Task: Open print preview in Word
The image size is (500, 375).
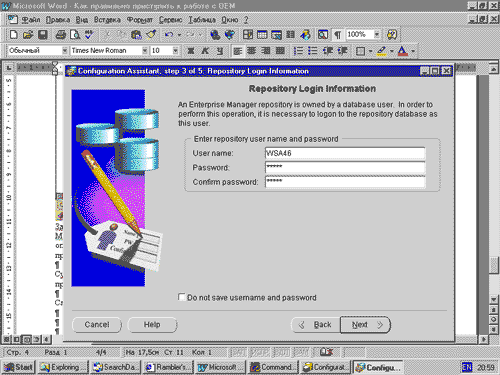Action: pos(75,35)
